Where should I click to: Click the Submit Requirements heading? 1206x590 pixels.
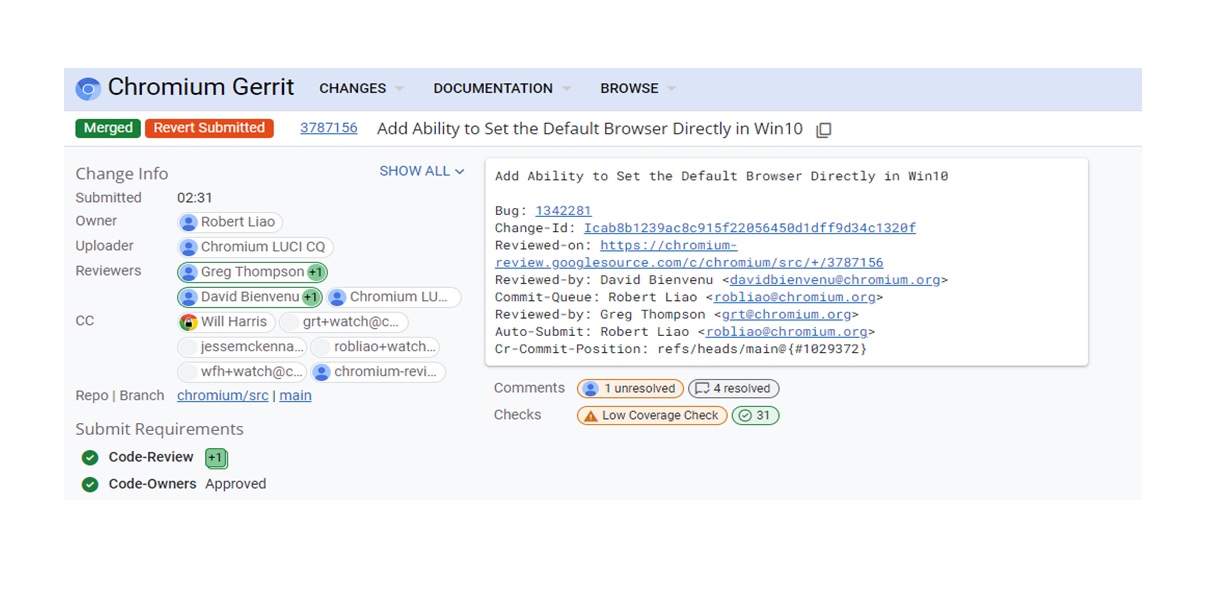click(159, 429)
